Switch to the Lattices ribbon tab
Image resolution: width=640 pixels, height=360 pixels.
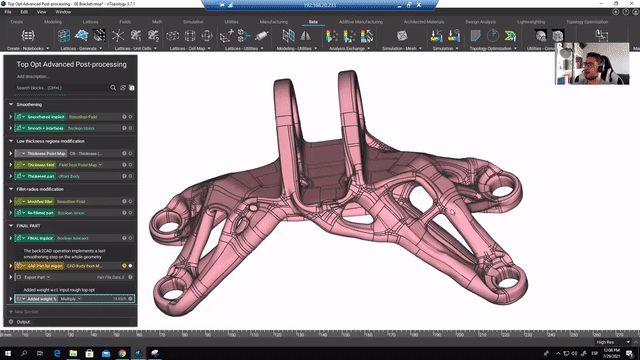tap(90, 22)
